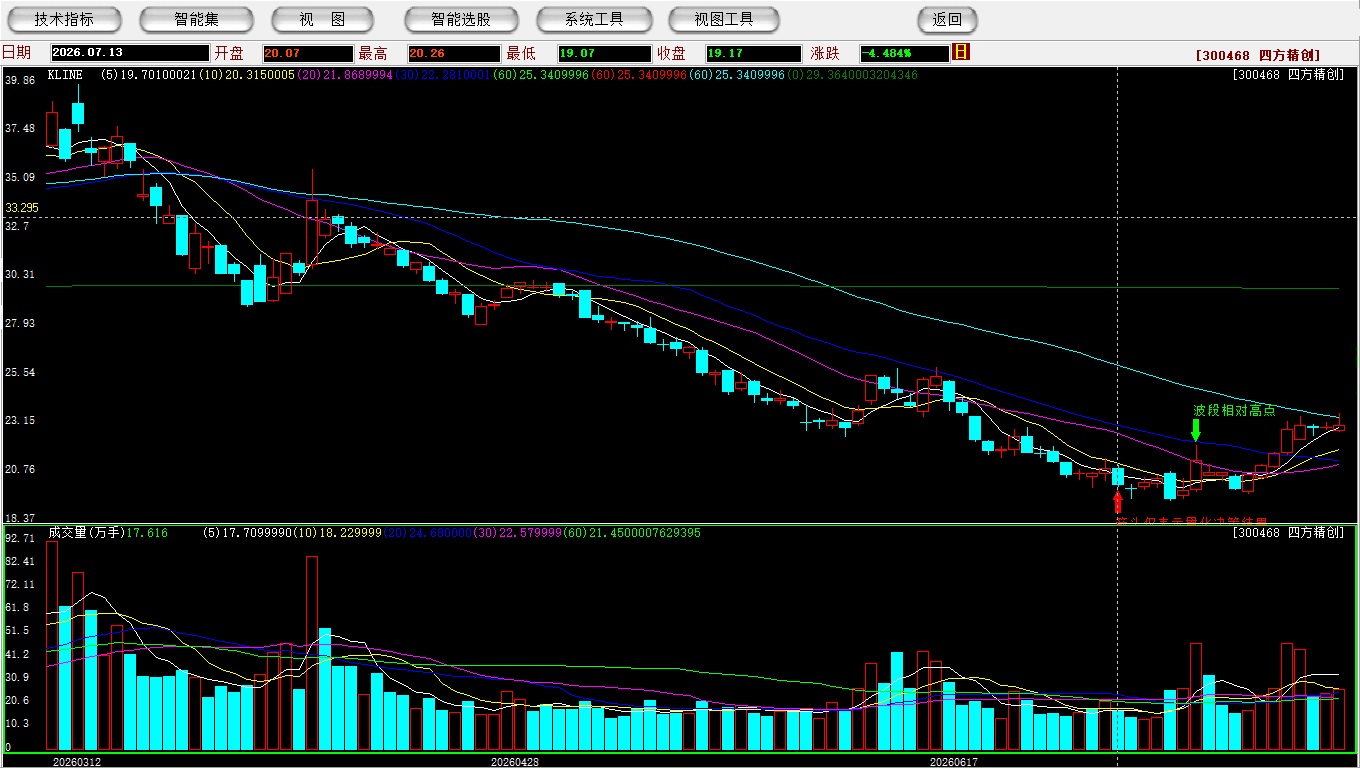This screenshot has height=768, width=1360.
Task: Click the stock label in KLINE panel corner
Action: tap(1288, 75)
